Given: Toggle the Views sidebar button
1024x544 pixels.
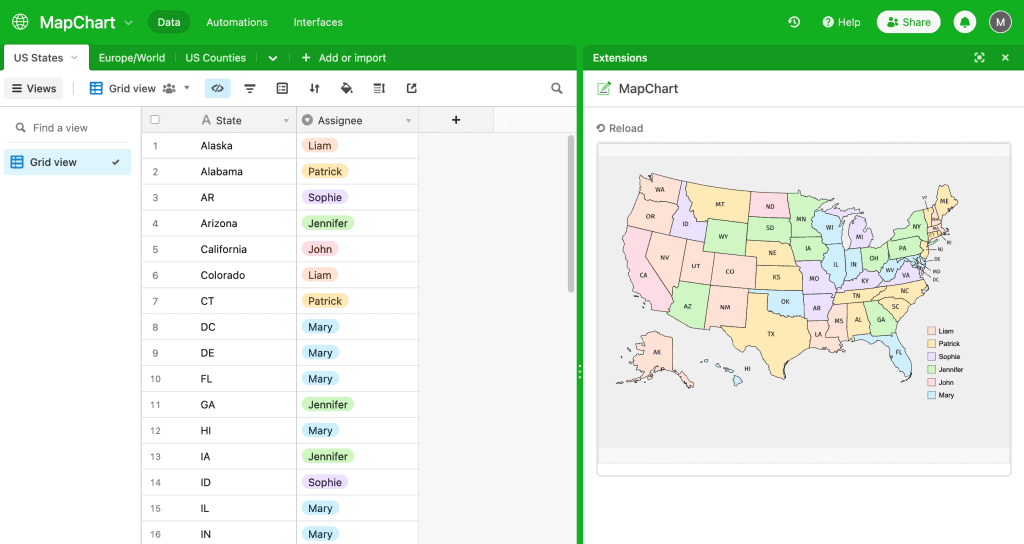Looking at the screenshot, I should coord(34,88).
